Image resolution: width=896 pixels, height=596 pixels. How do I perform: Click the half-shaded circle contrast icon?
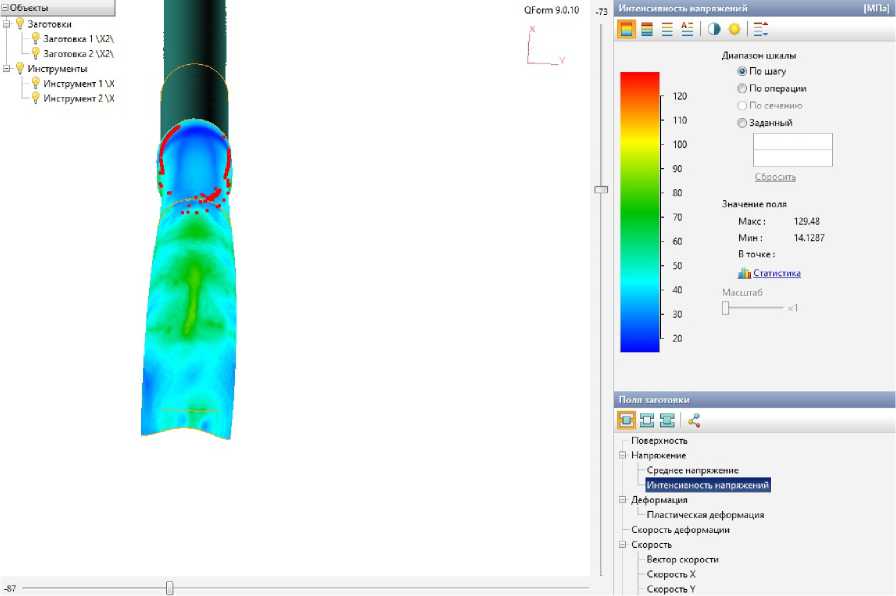(714, 30)
